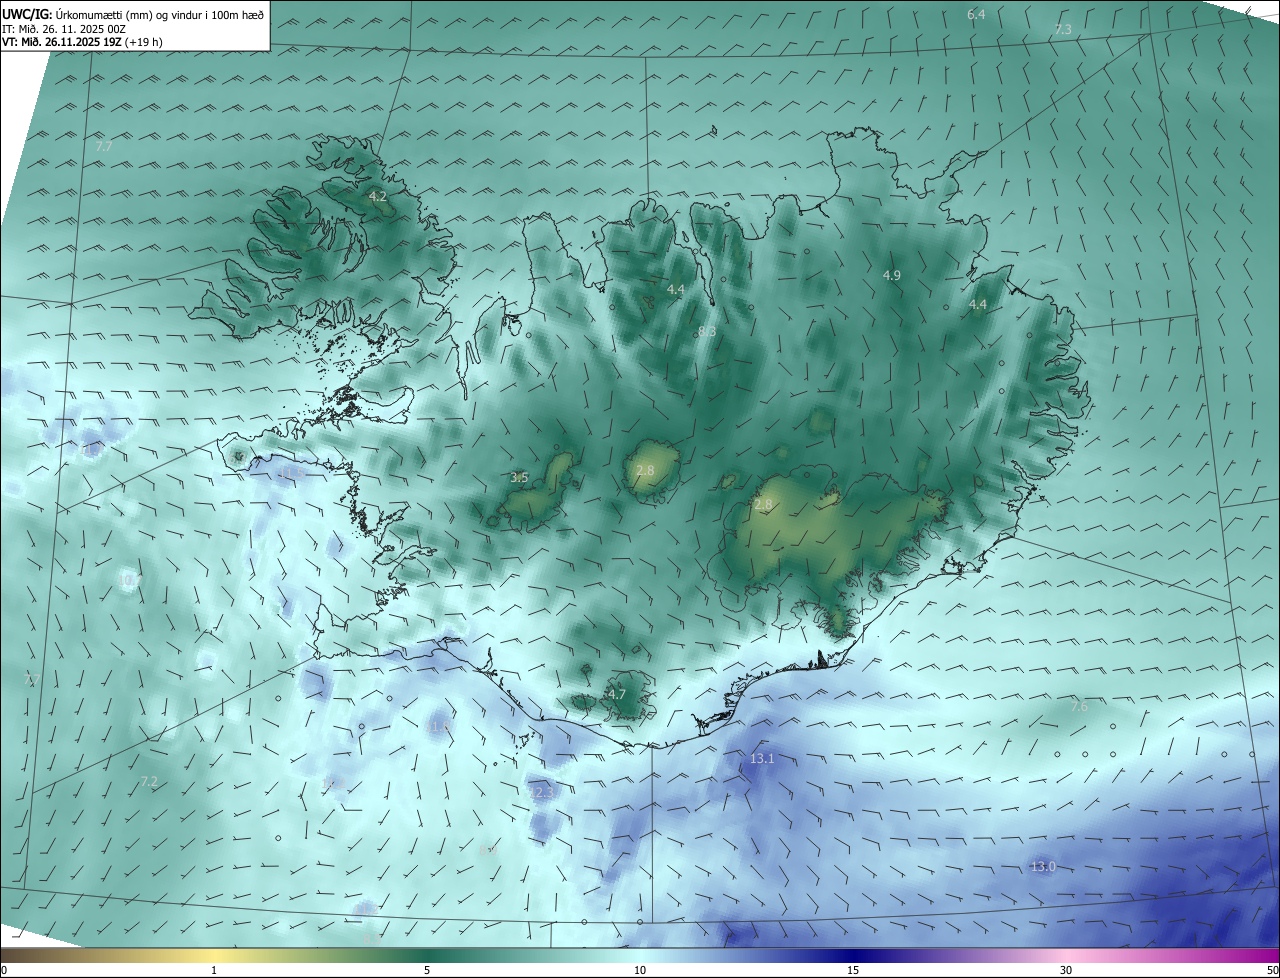This screenshot has width=1280, height=978.
Task: Click the 12.3 value off the southwest coast
Action: 541,792
